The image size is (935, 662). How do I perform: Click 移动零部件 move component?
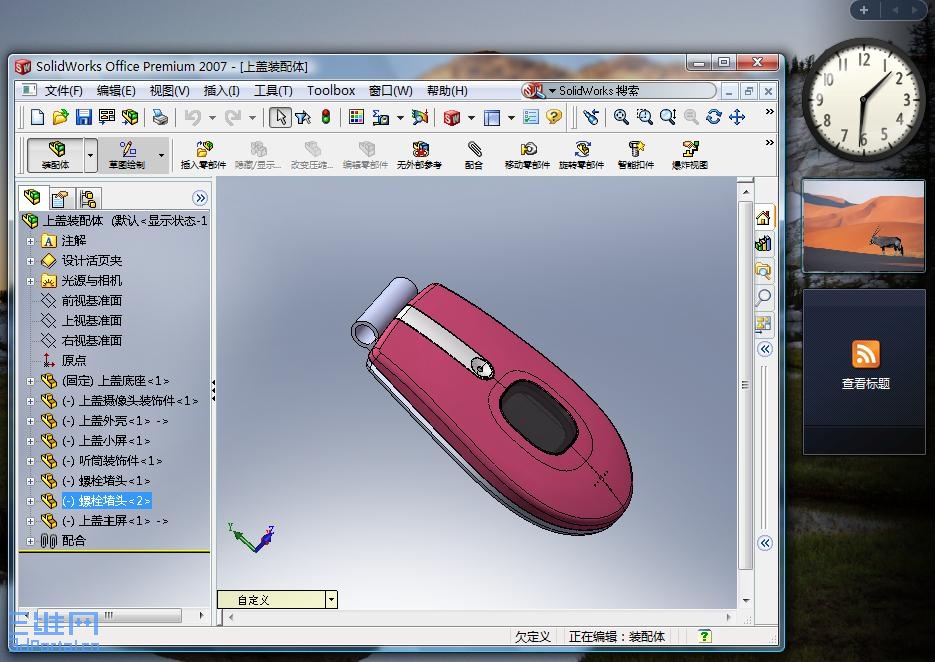[527, 155]
